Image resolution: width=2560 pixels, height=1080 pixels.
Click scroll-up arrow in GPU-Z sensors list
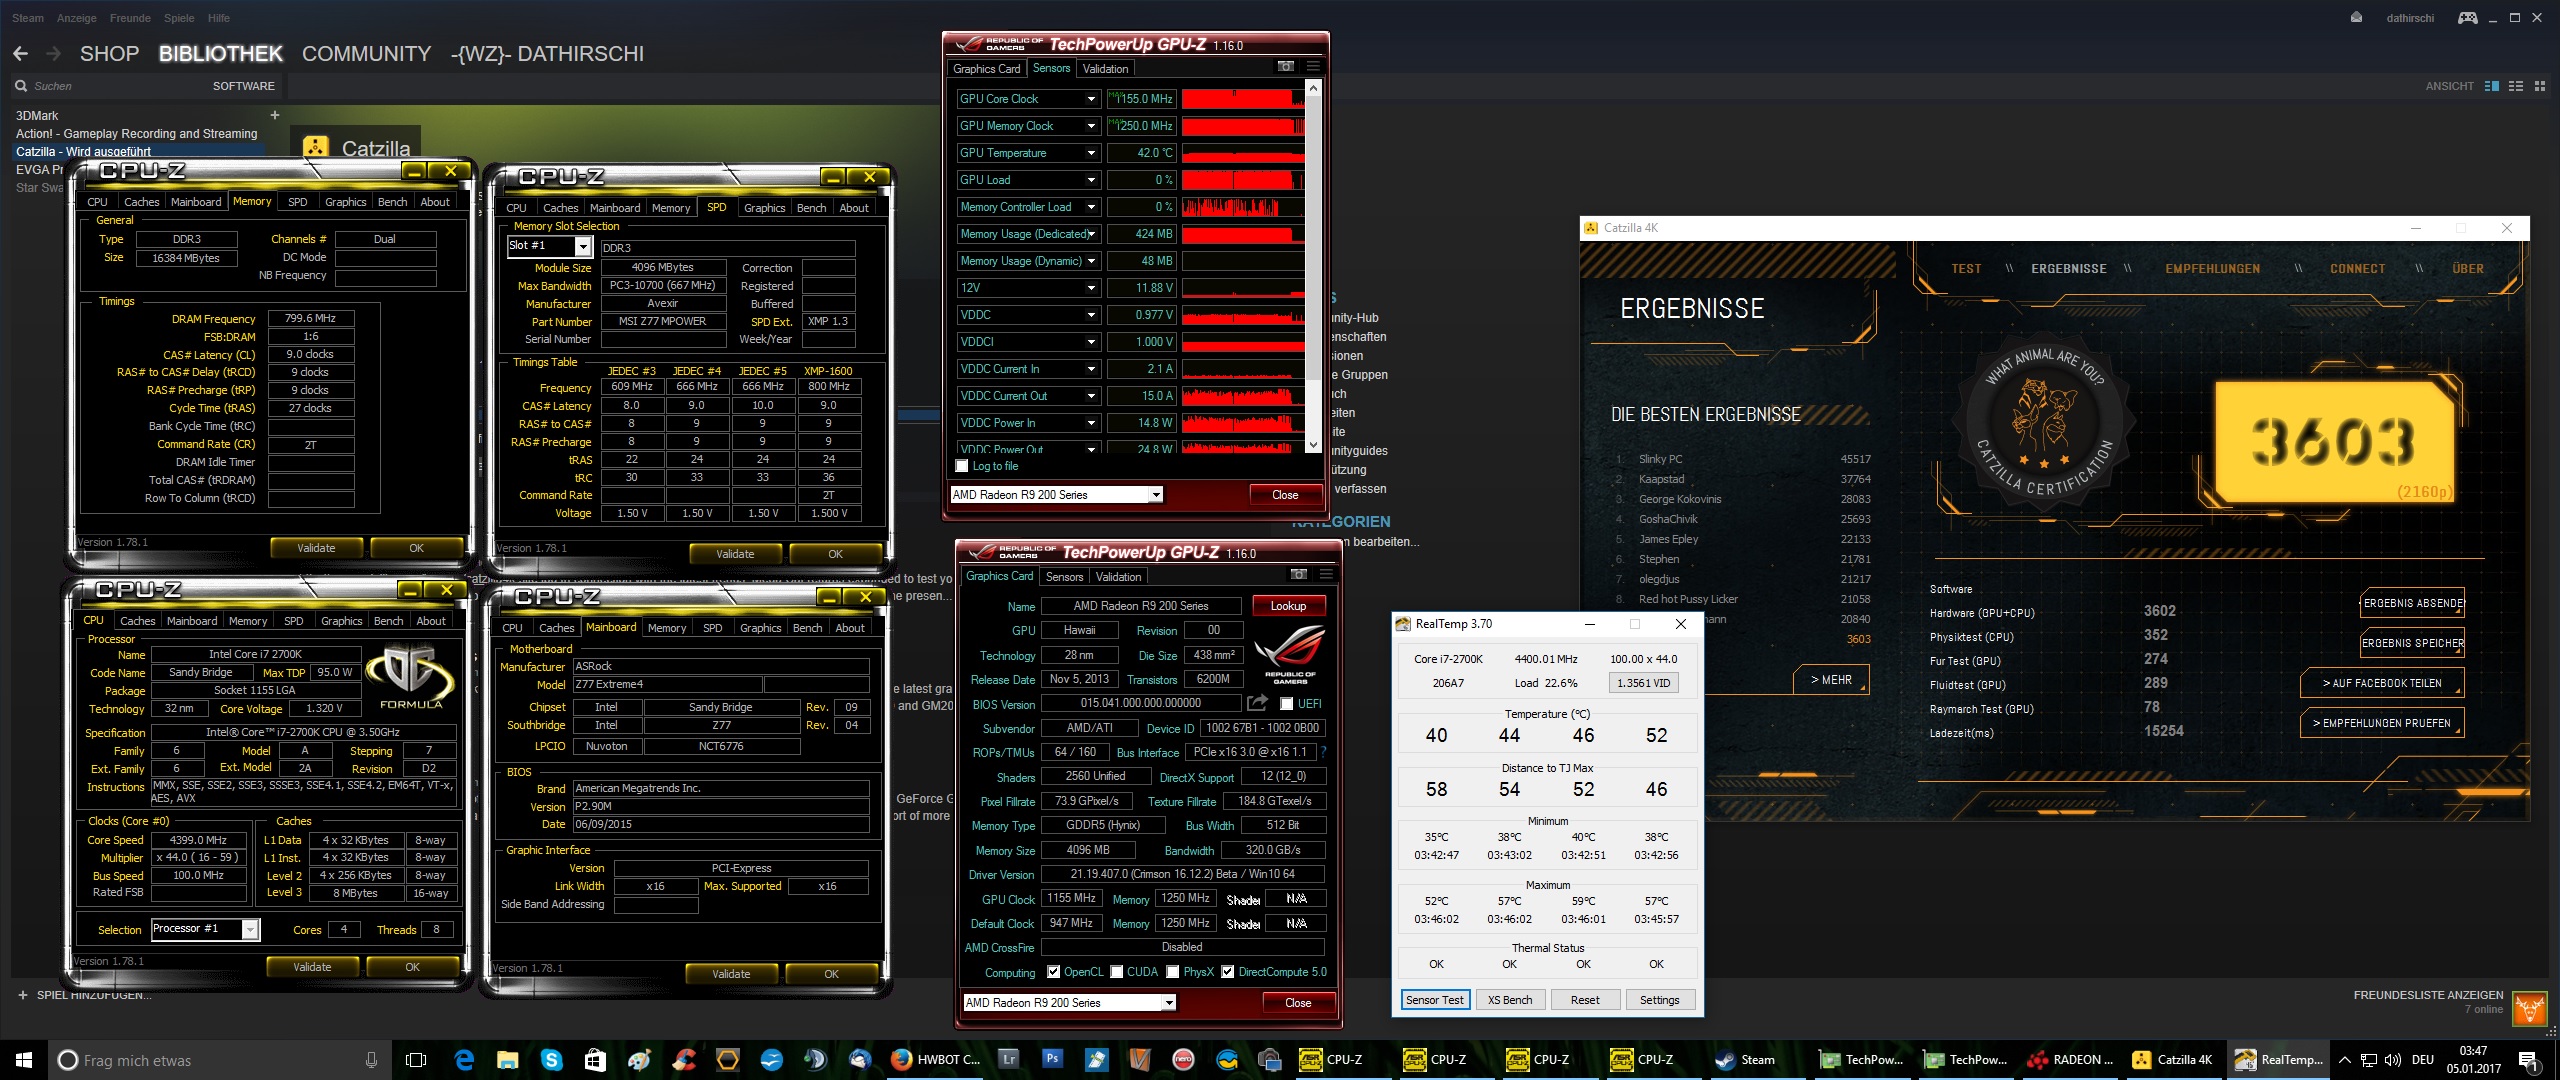1313,88
